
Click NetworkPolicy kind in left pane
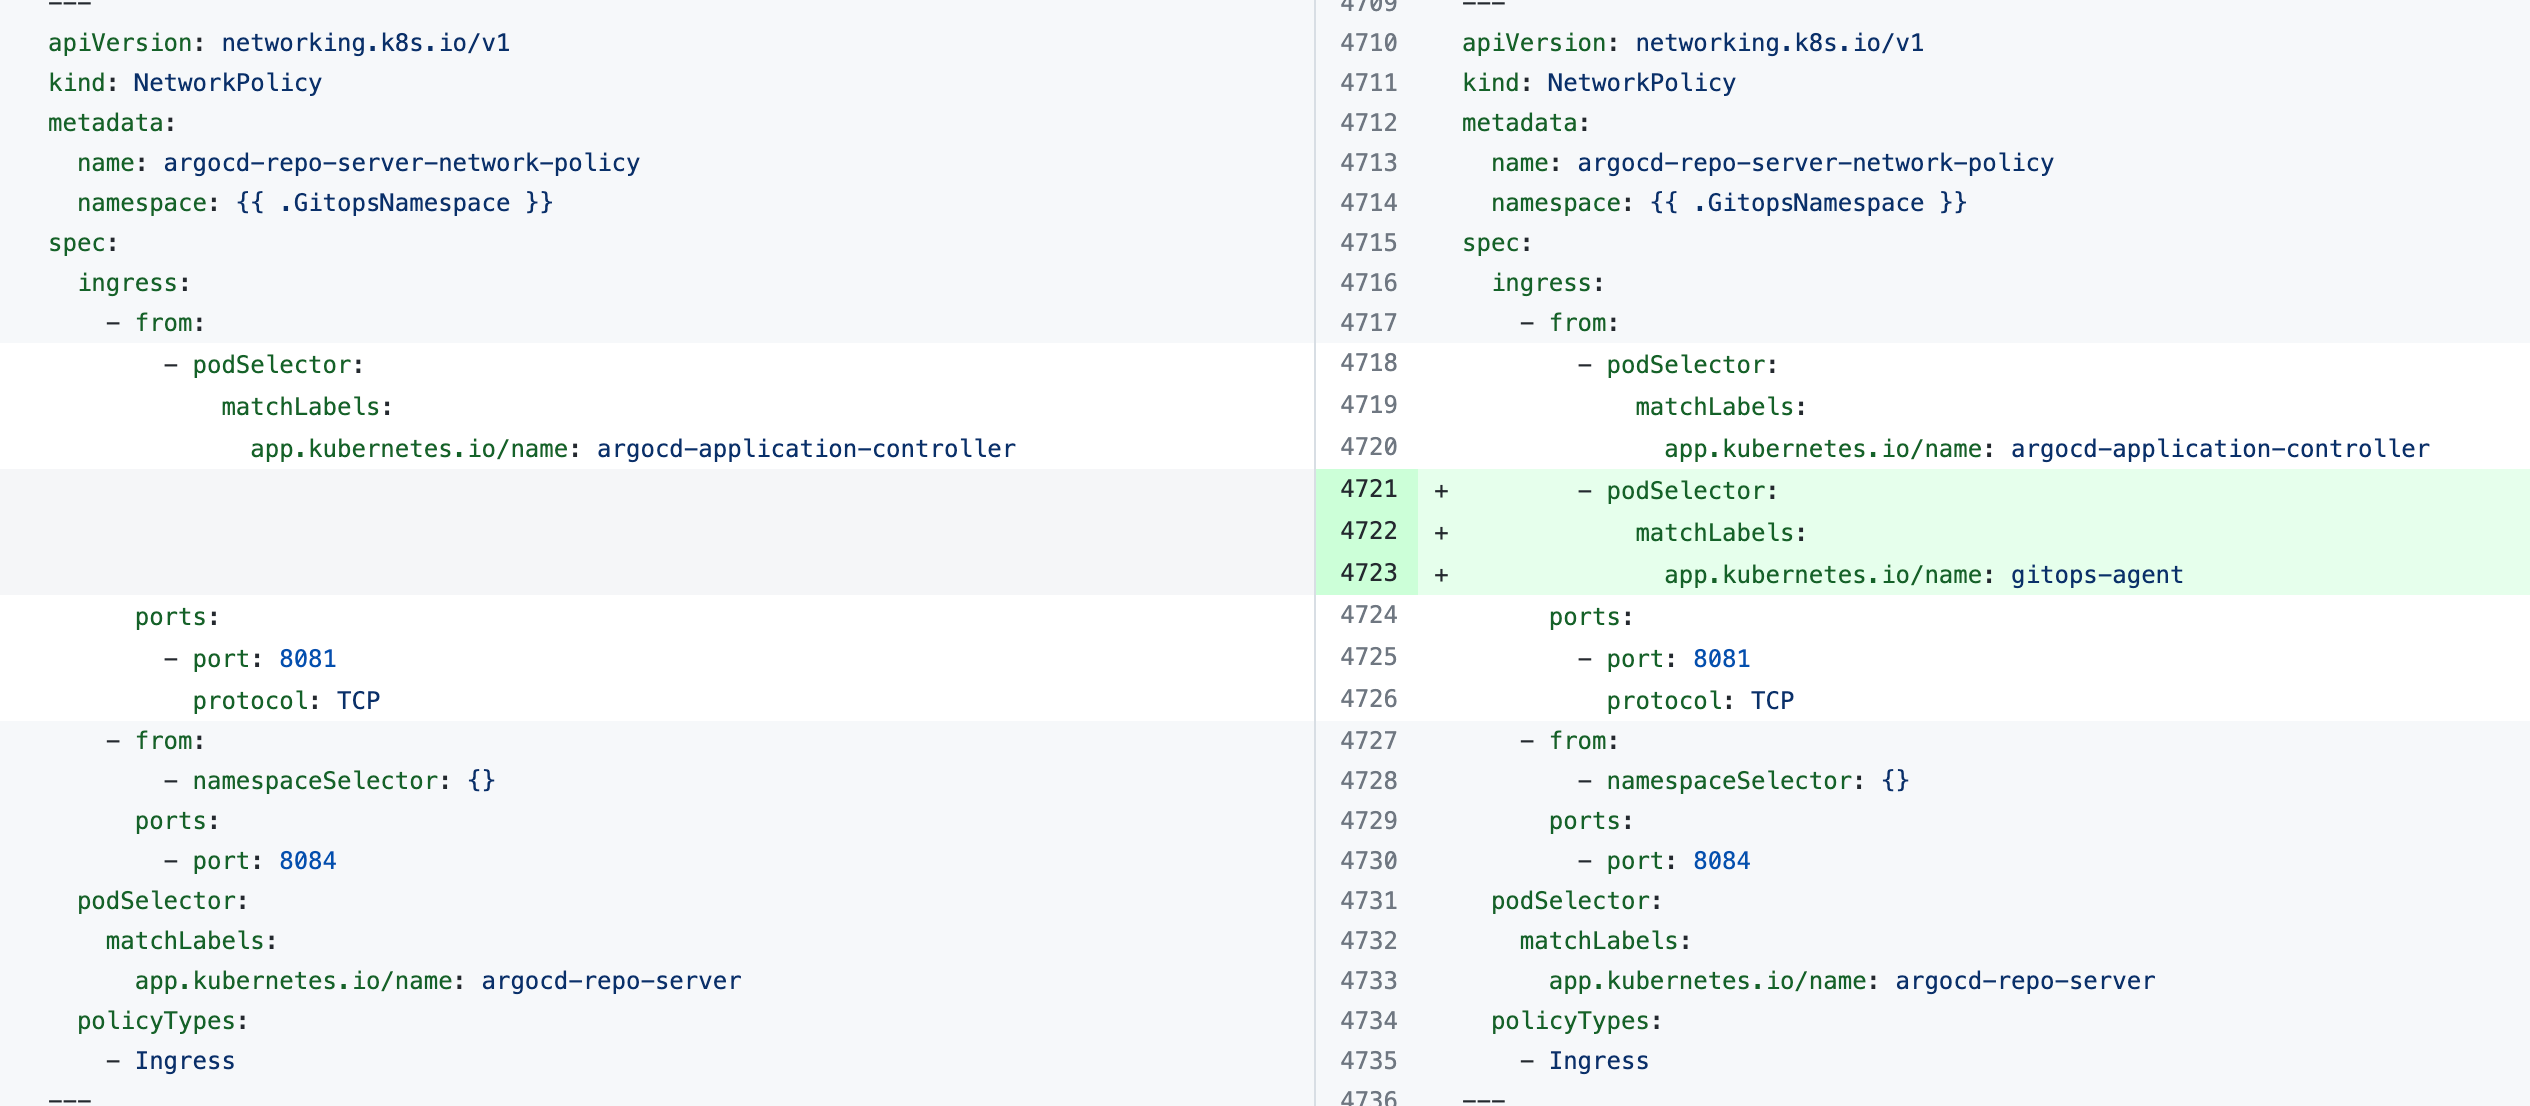tap(227, 83)
